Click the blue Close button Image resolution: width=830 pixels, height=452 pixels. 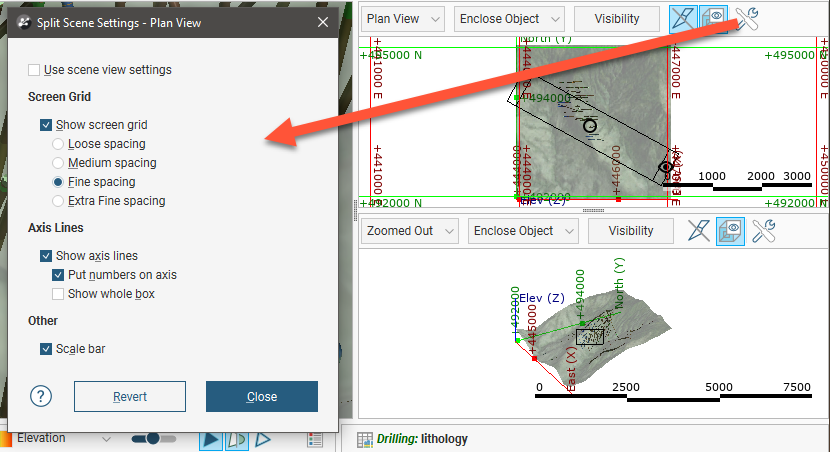(261, 396)
